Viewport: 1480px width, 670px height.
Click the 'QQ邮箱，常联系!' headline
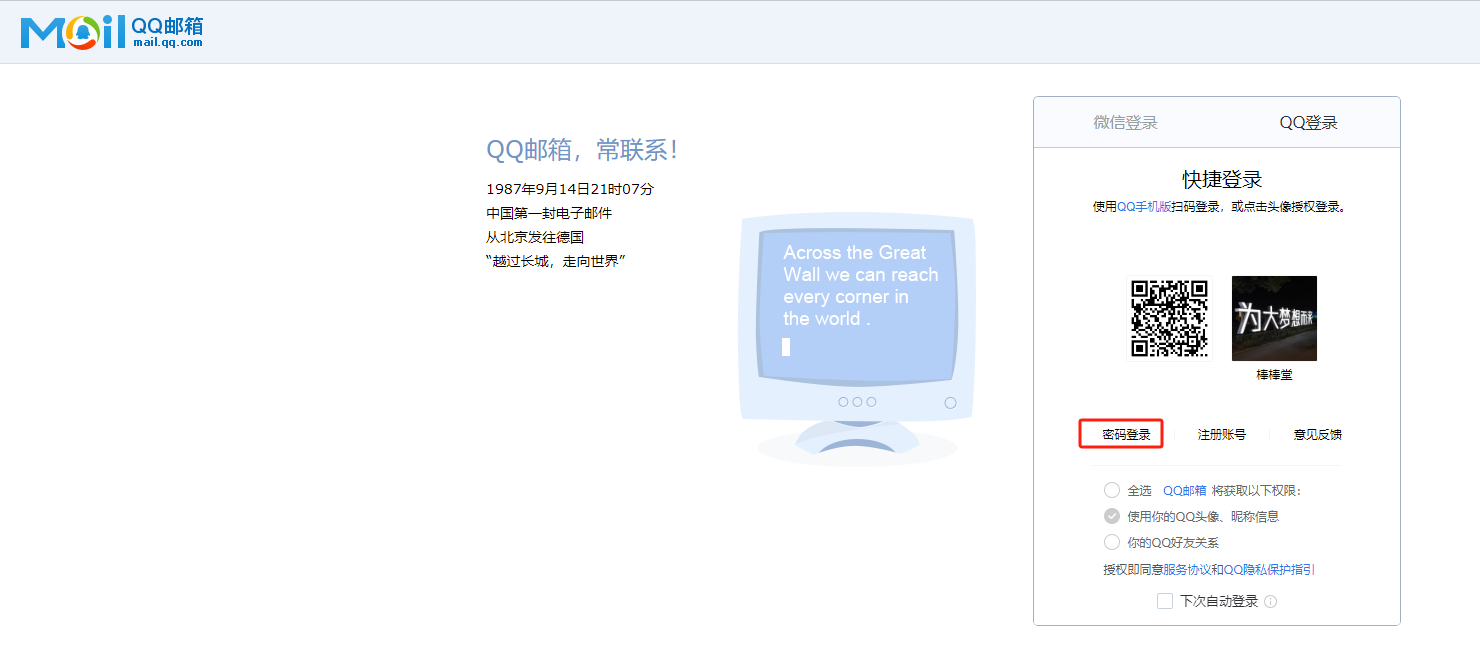point(582,150)
